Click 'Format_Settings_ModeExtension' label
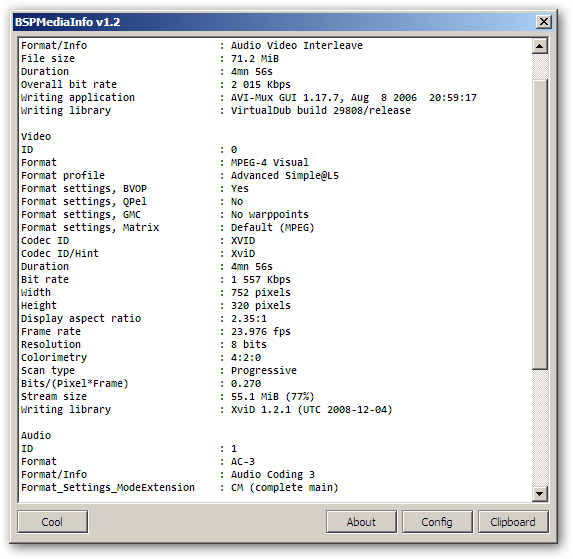Screen dimensions: 573x559 (x=108, y=488)
